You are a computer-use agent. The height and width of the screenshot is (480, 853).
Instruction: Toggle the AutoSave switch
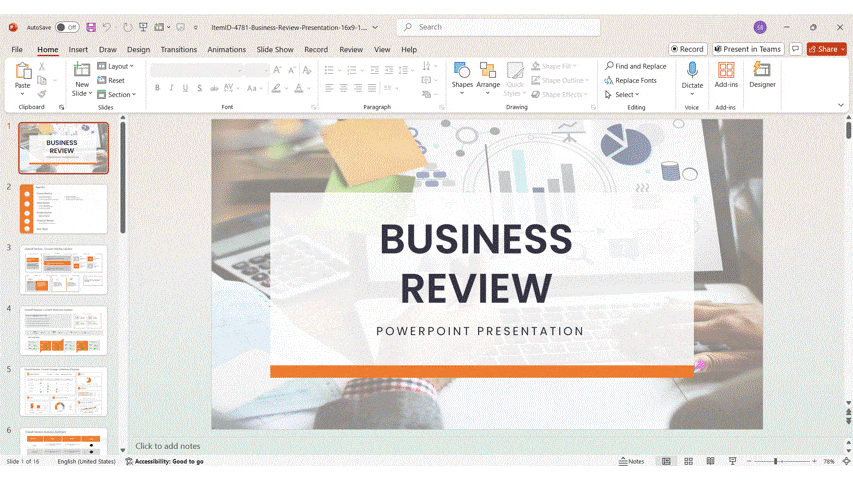tap(67, 27)
